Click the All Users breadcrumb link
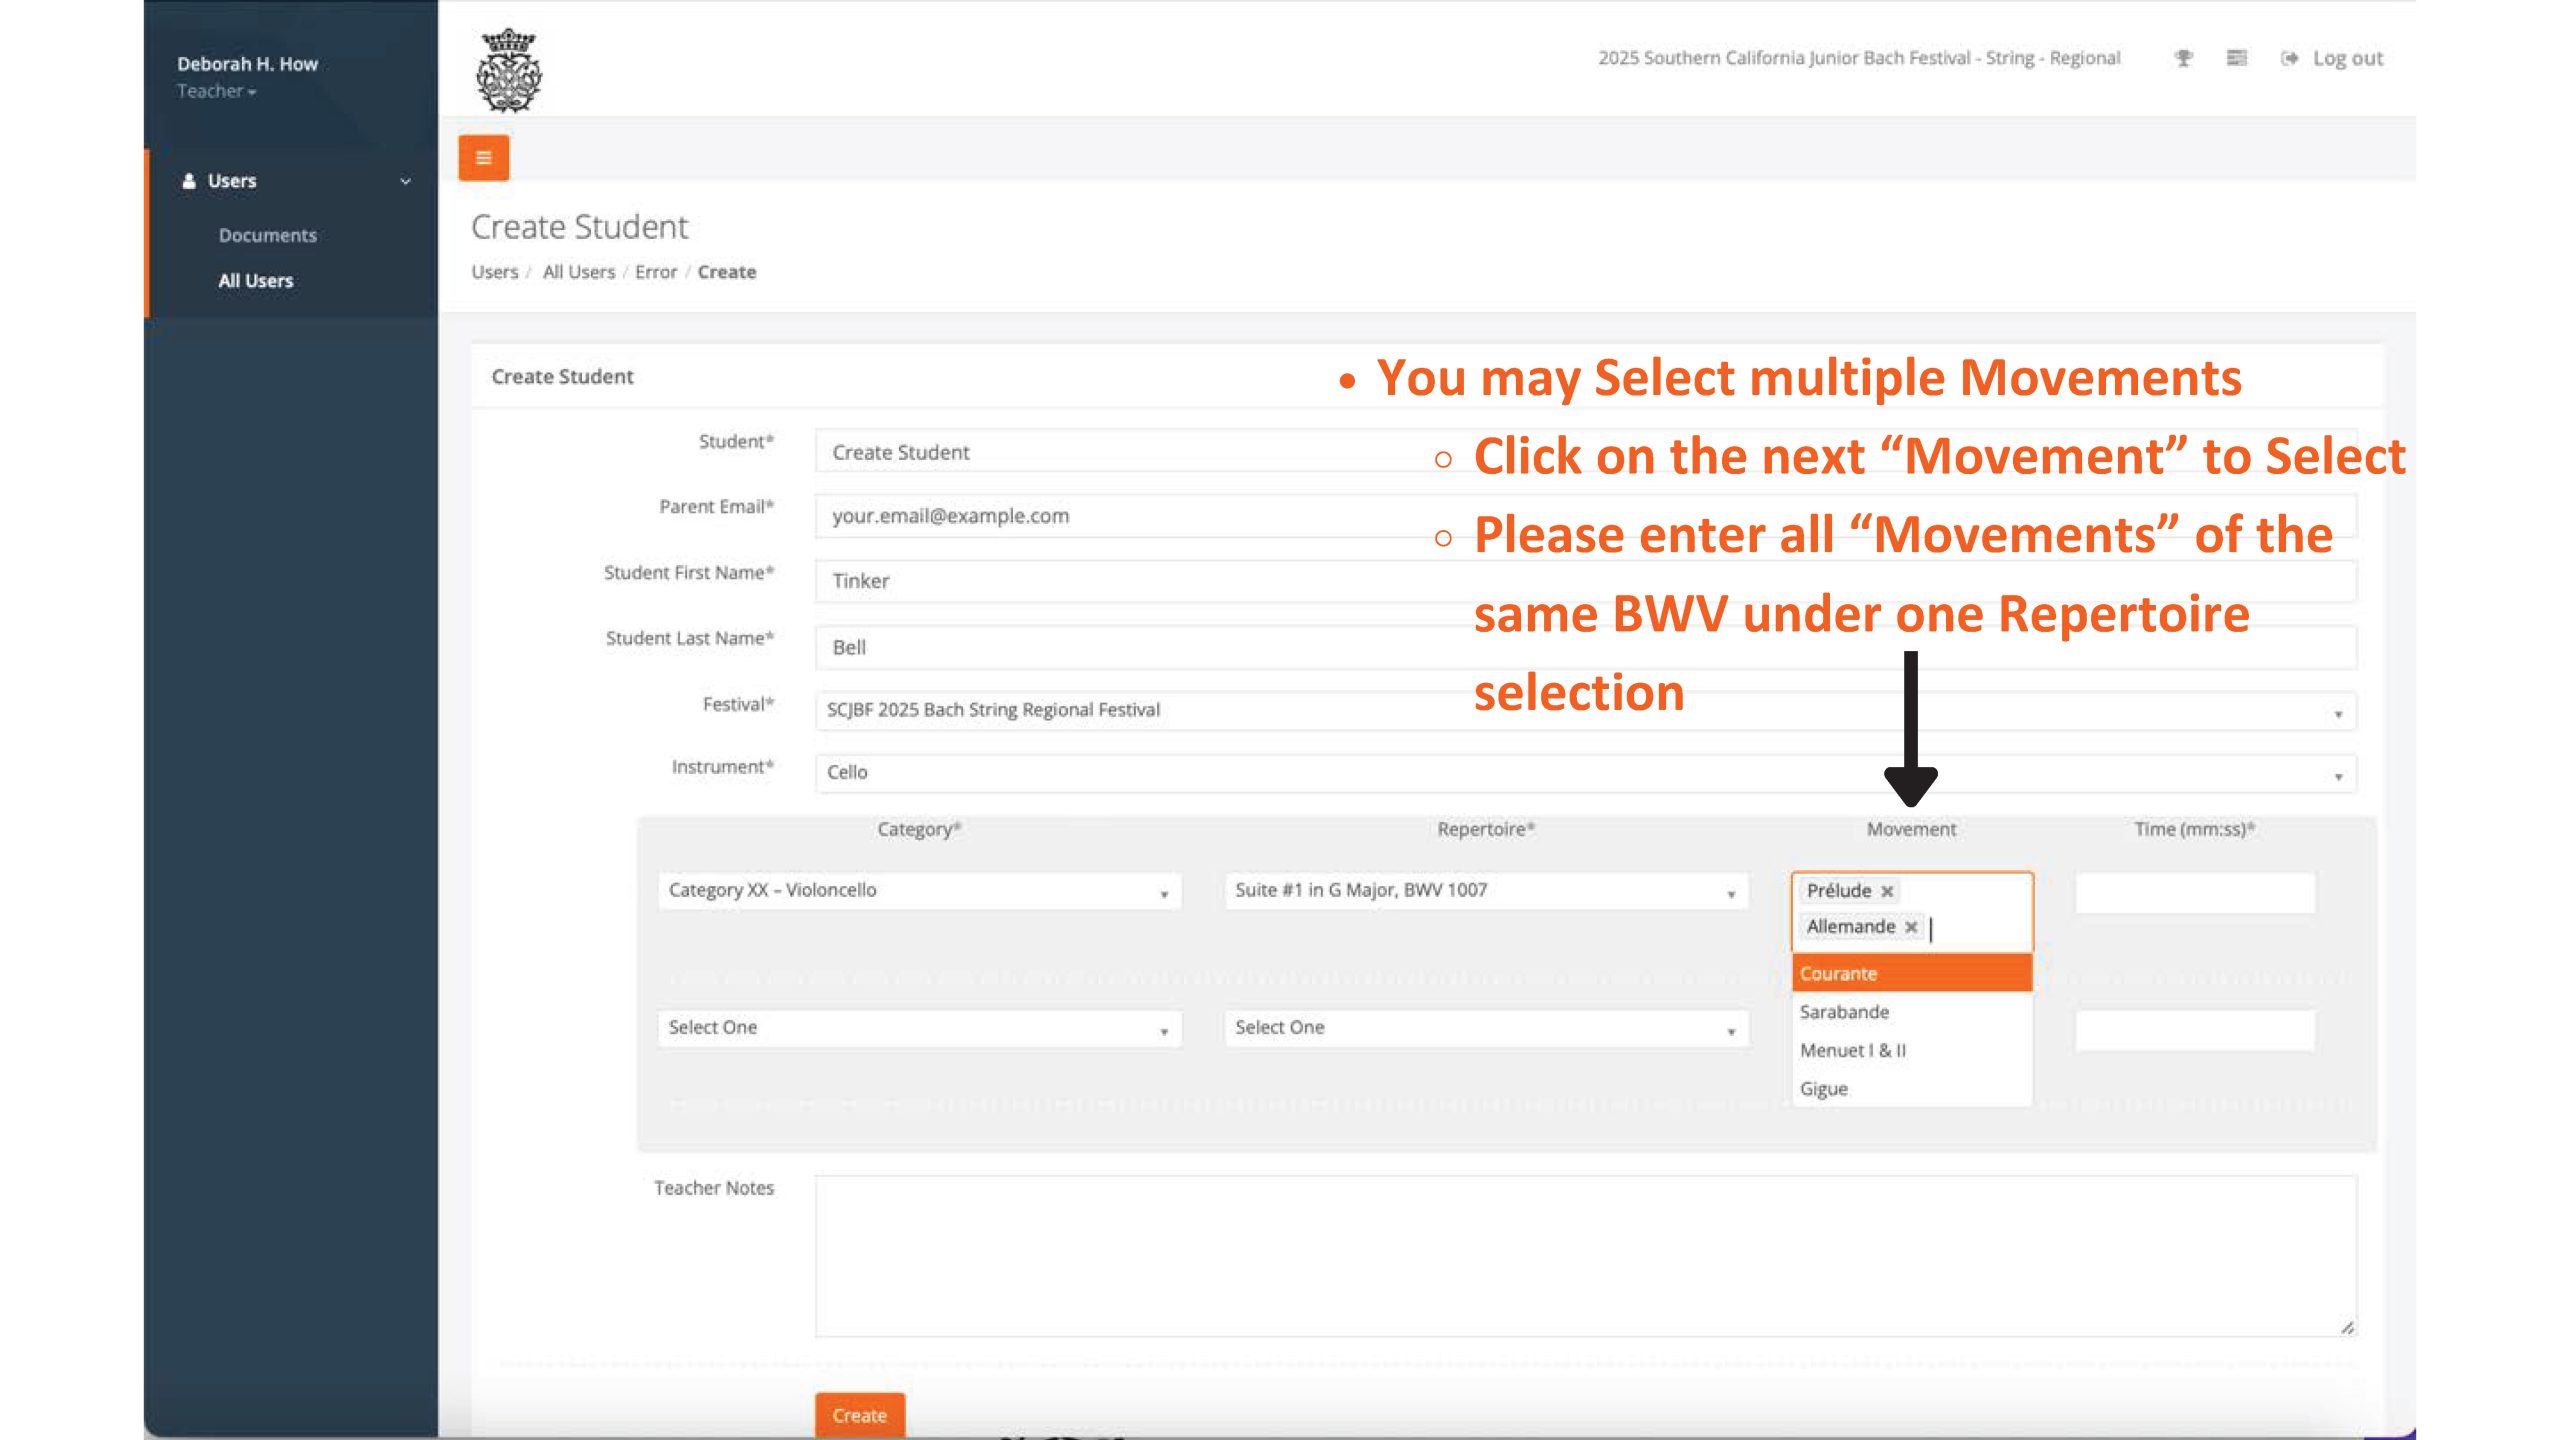This screenshot has width=2560, height=1440. point(578,272)
